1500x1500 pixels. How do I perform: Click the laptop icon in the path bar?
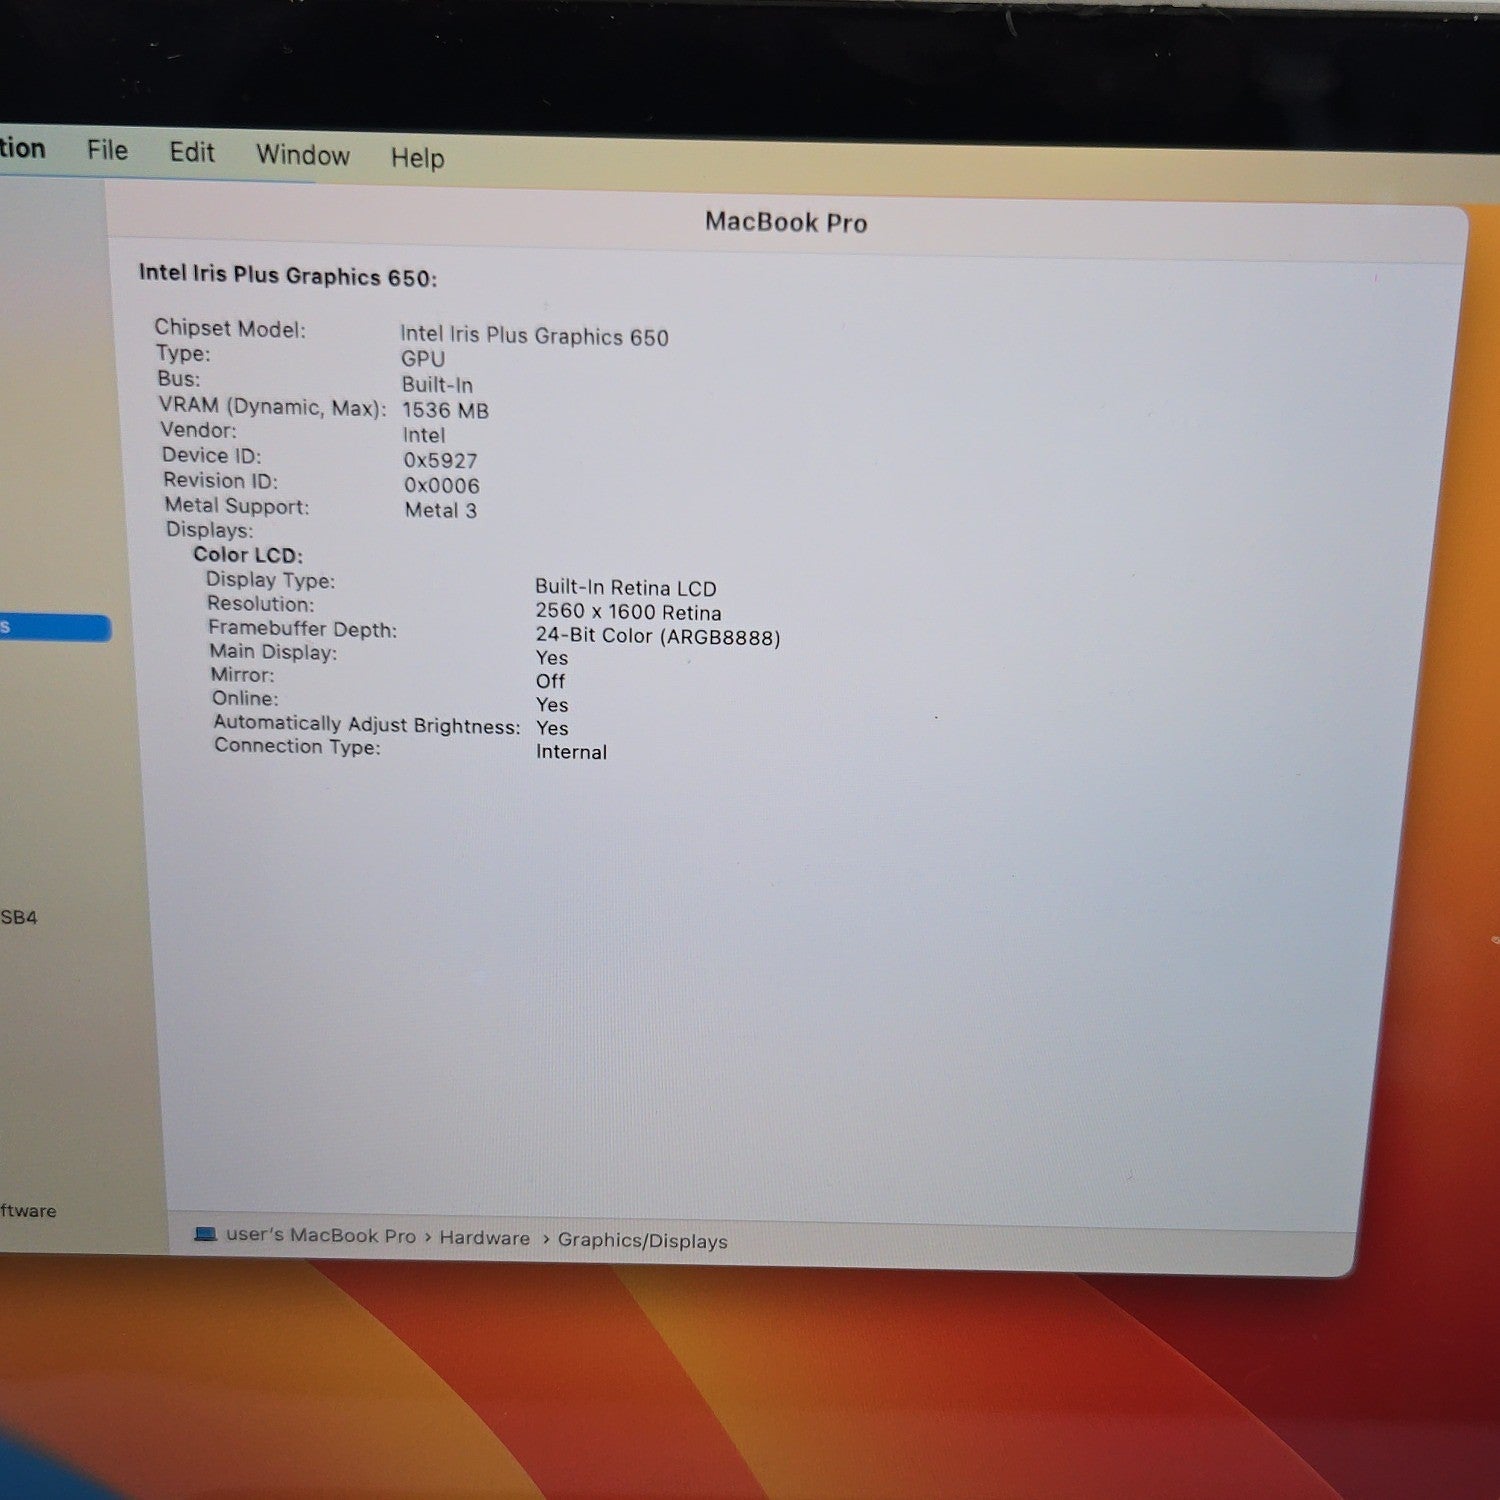click(205, 1234)
